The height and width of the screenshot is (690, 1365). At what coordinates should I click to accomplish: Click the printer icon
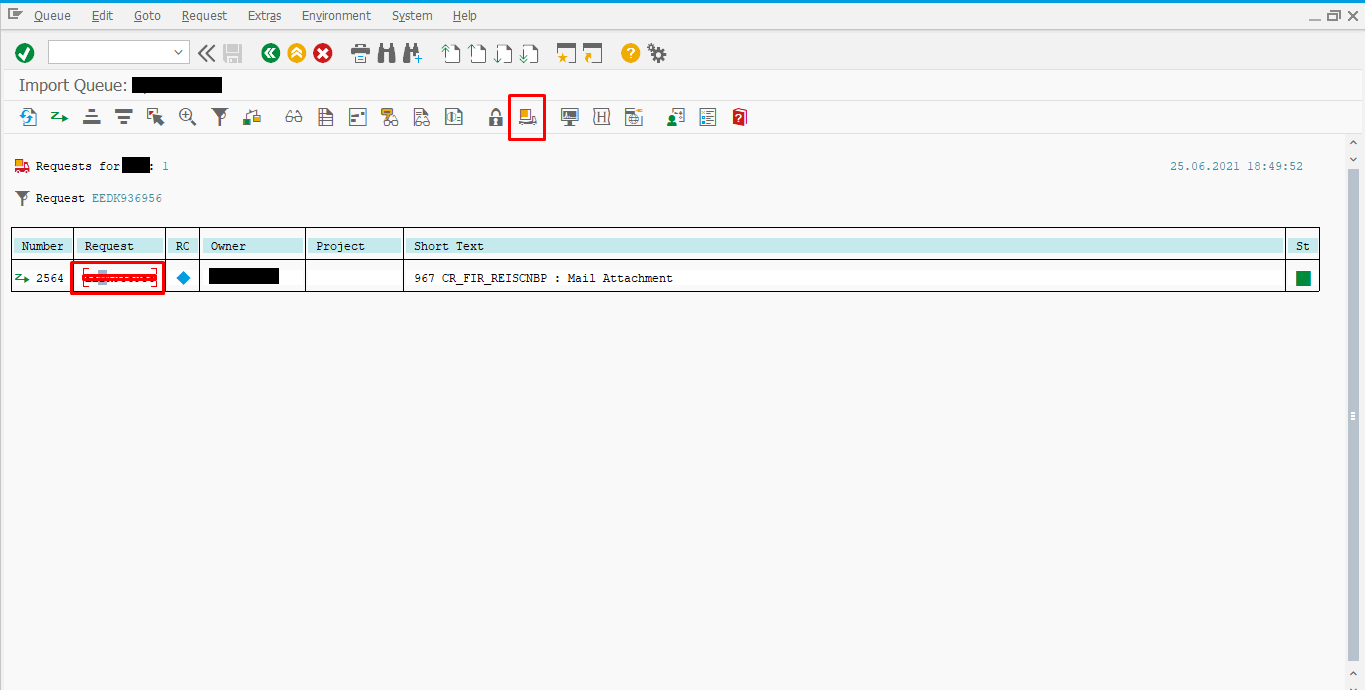(x=361, y=53)
